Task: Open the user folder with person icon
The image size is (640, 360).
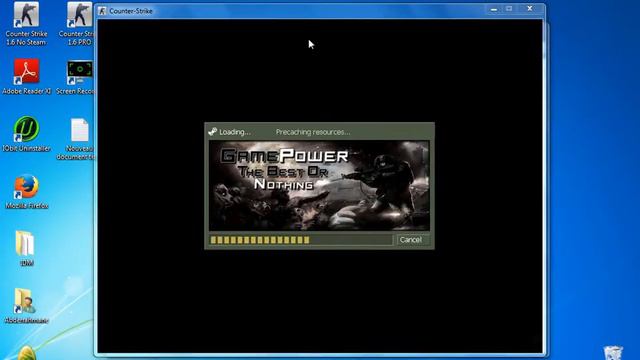Action: pos(26,305)
